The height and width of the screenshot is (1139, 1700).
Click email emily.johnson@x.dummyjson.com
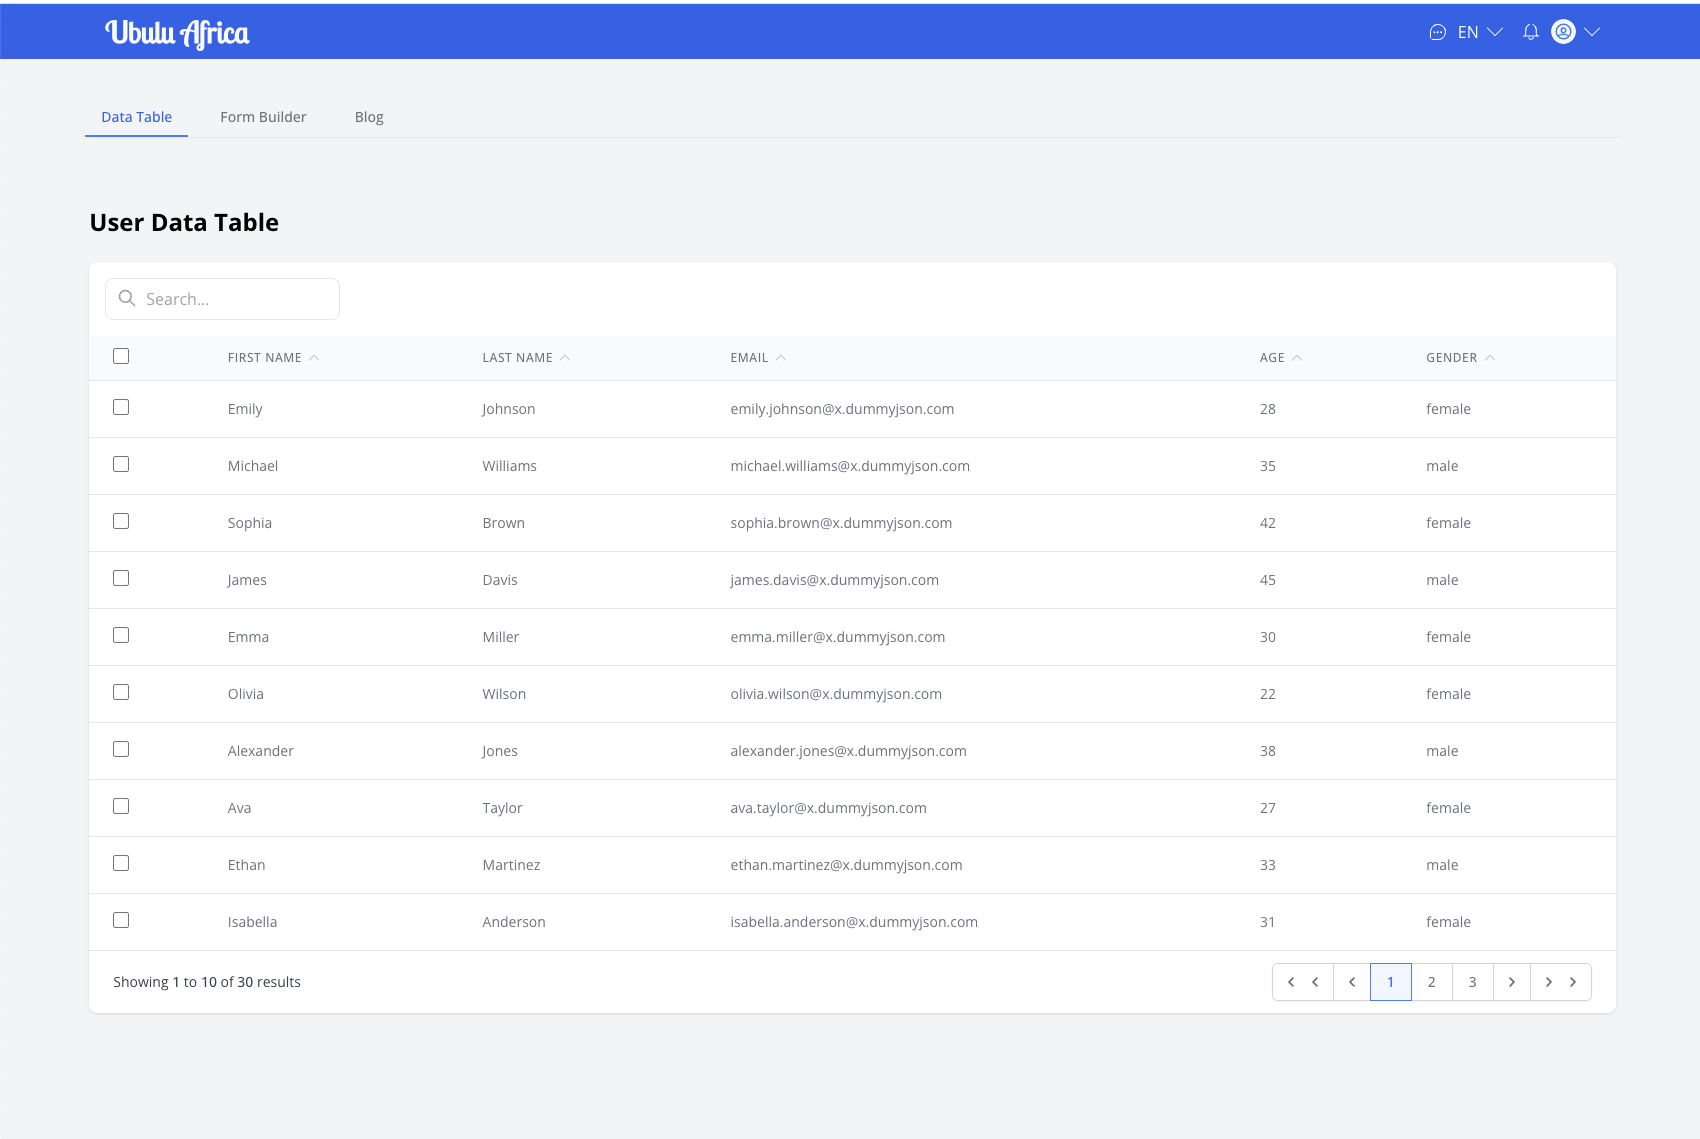tap(842, 409)
